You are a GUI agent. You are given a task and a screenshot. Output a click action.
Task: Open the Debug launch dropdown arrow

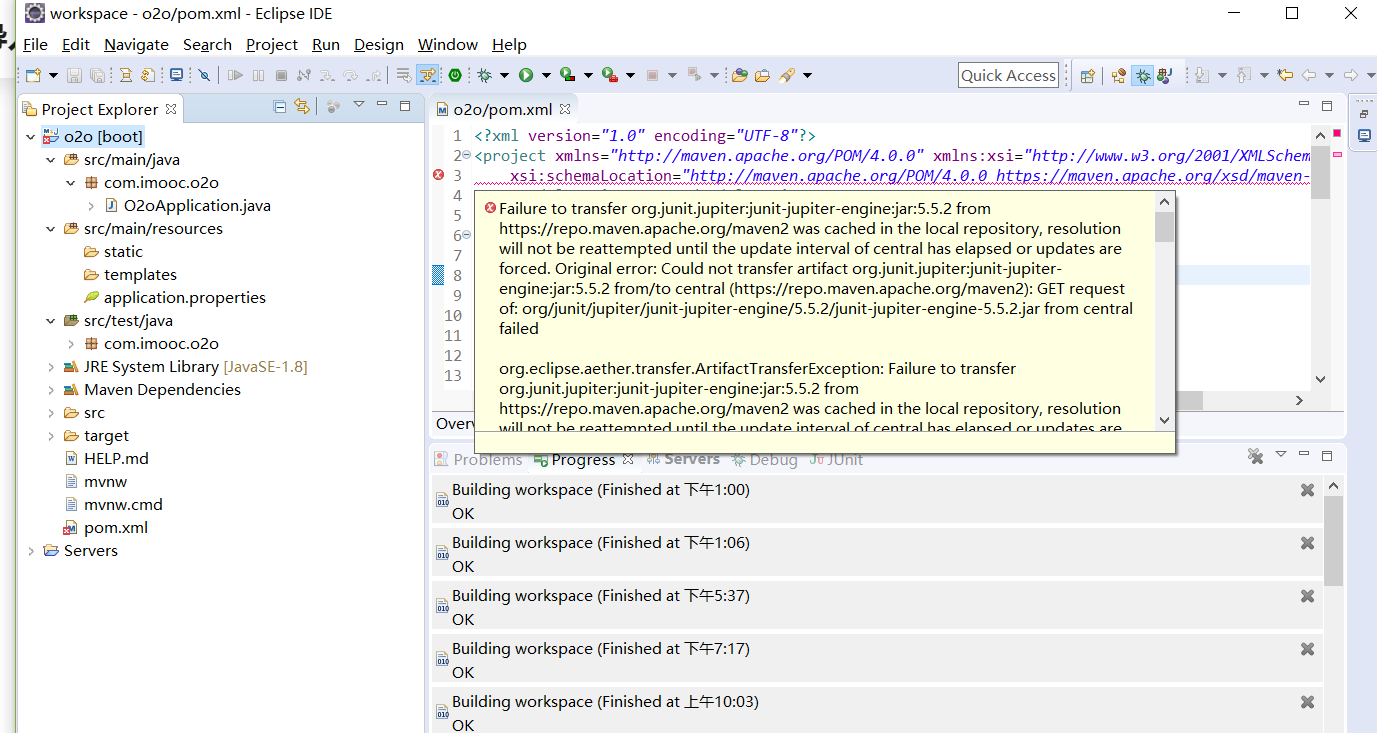tap(504, 75)
